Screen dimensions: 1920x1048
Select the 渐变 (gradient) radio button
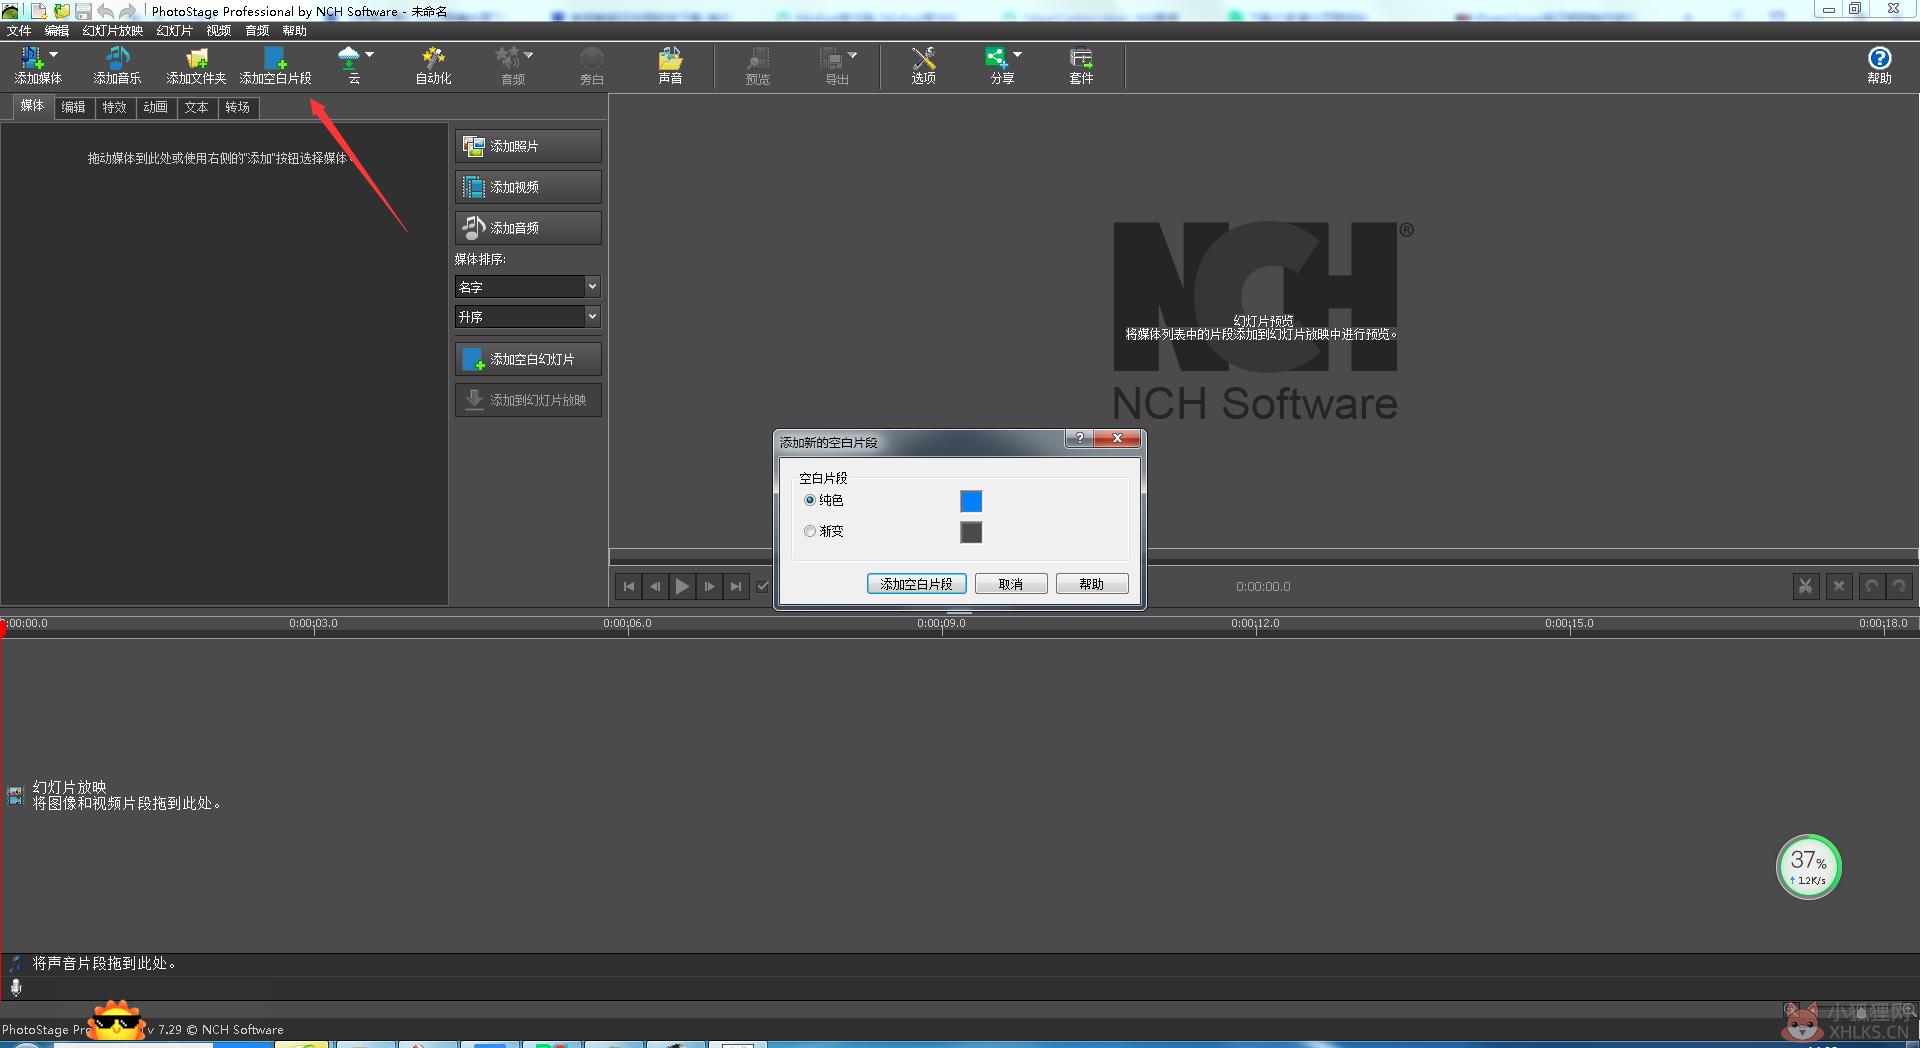[x=810, y=531]
